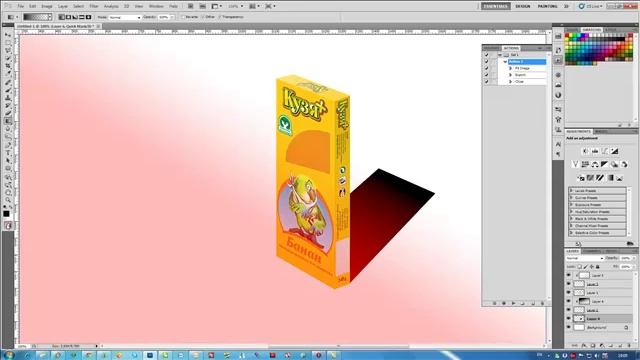Open the gradient Mode dropdown
This screenshot has height=360, width=640.
click(x=124, y=18)
